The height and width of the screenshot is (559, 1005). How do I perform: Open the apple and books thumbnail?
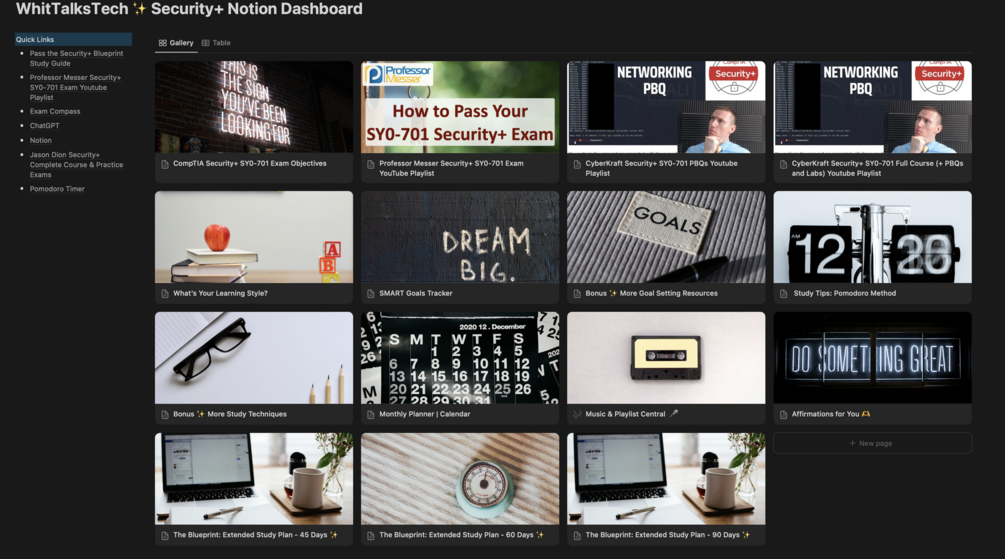coord(254,237)
